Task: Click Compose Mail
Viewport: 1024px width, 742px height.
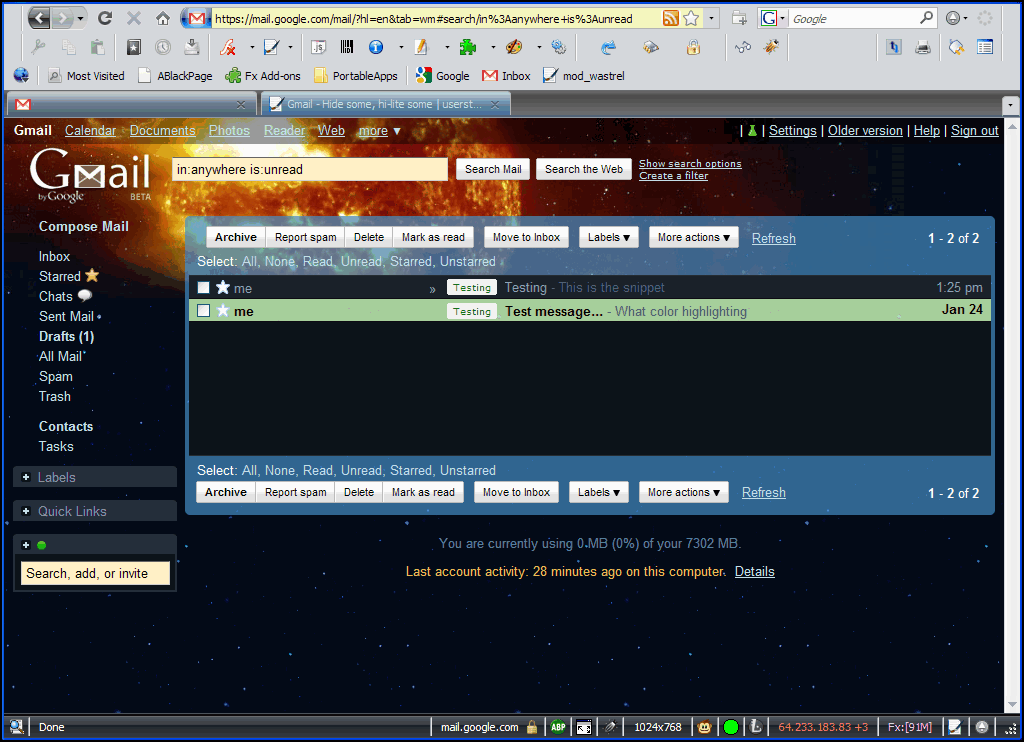Action: click(84, 226)
